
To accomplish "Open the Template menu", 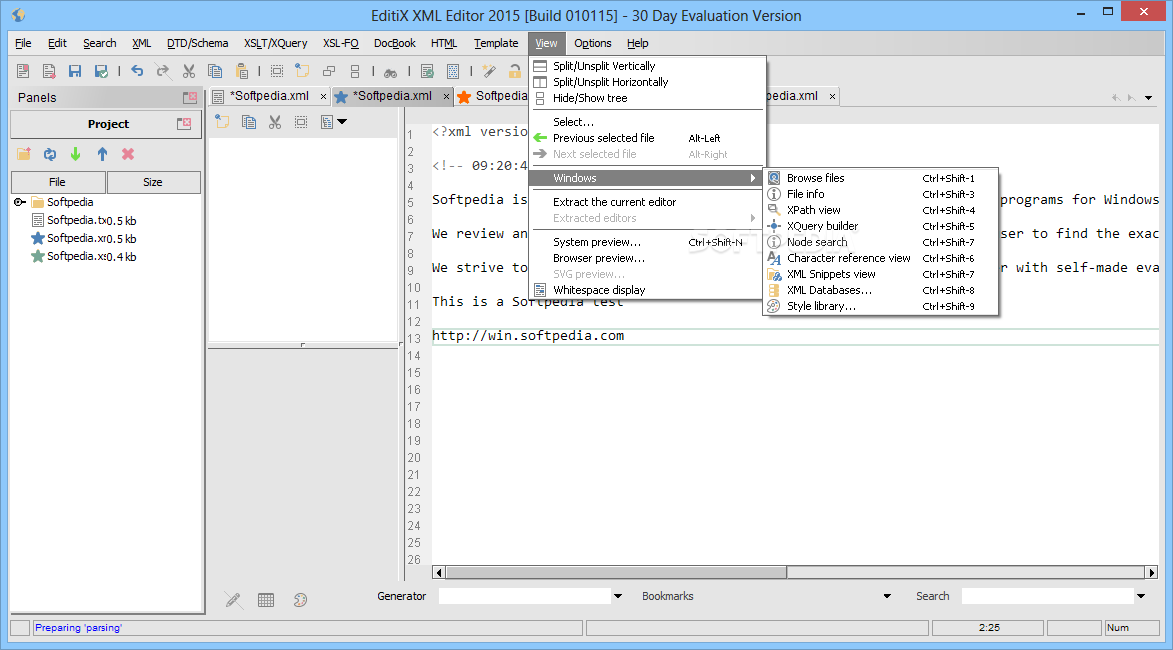I will tap(496, 43).
